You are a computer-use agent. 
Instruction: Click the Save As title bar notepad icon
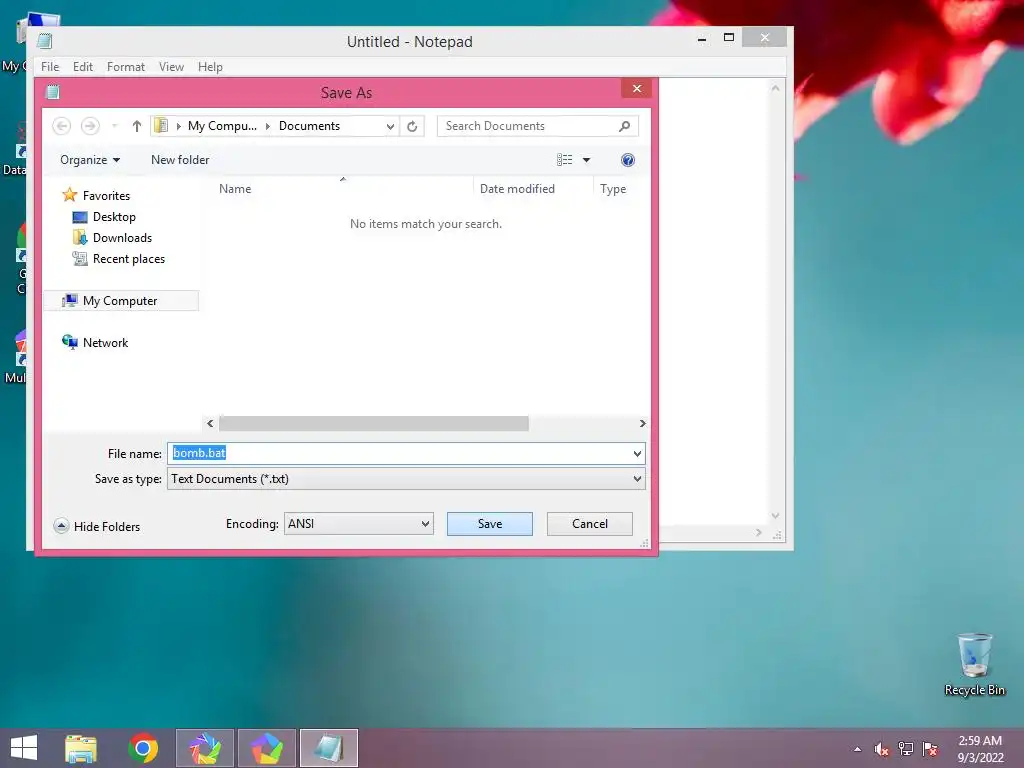(53, 92)
